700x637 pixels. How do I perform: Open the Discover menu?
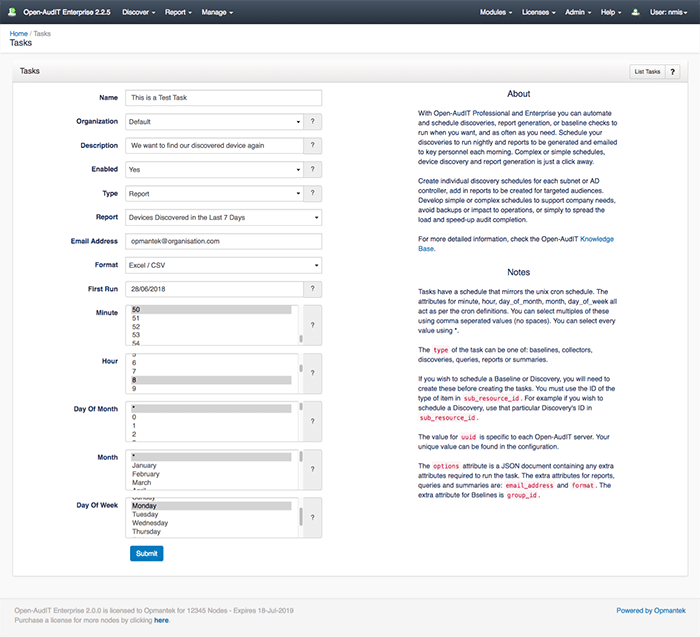pos(138,12)
